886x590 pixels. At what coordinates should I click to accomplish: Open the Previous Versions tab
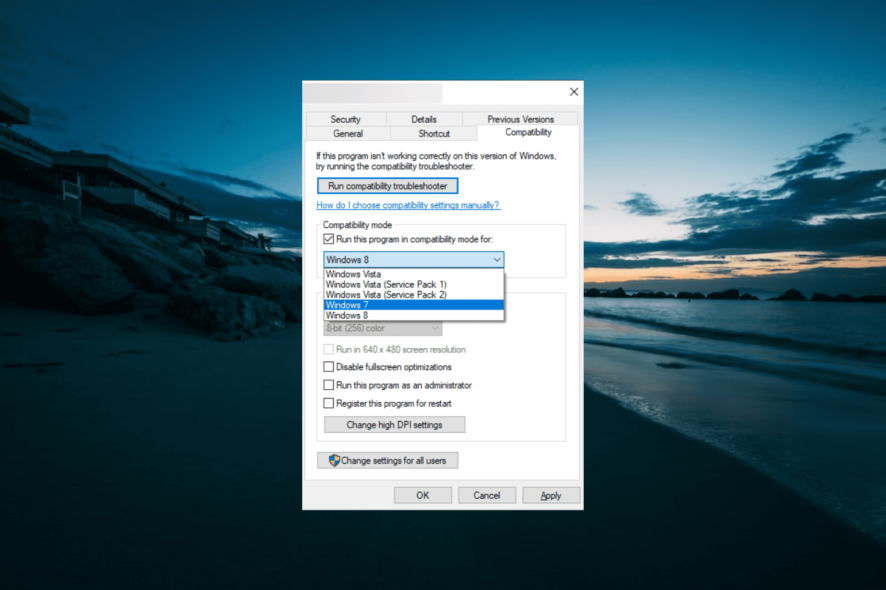point(520,119)
